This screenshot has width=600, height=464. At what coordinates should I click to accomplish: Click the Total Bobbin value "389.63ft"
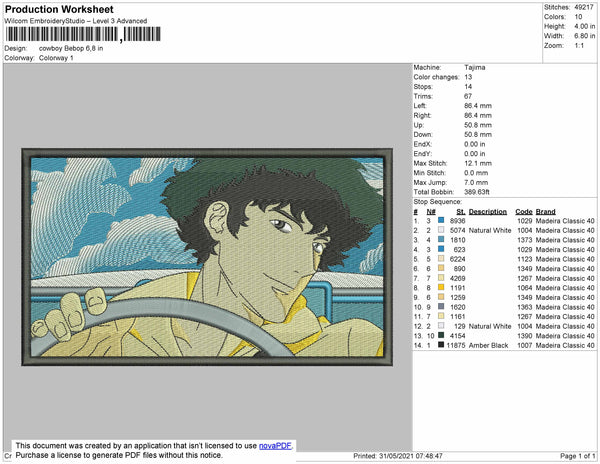pos(477,192)
